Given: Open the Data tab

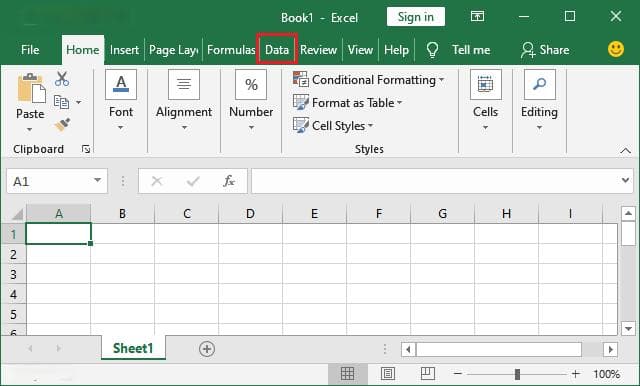Looking at the screenshot, I should (277, 50).
